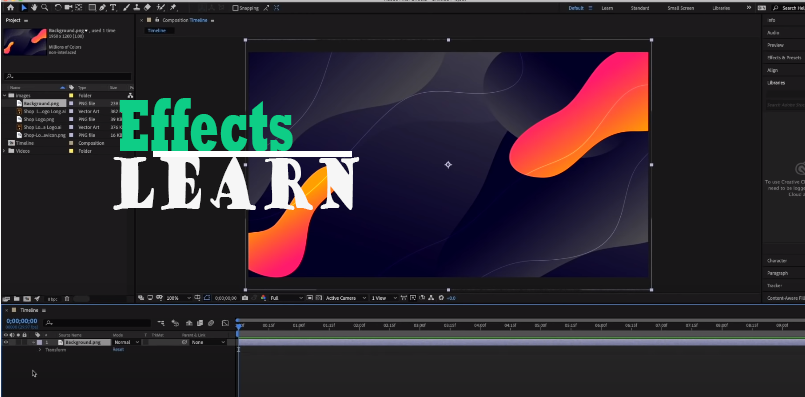Open the Active Camera view dropdown
The width and height of the screenshot is (805, 397).
pos(347,298)
